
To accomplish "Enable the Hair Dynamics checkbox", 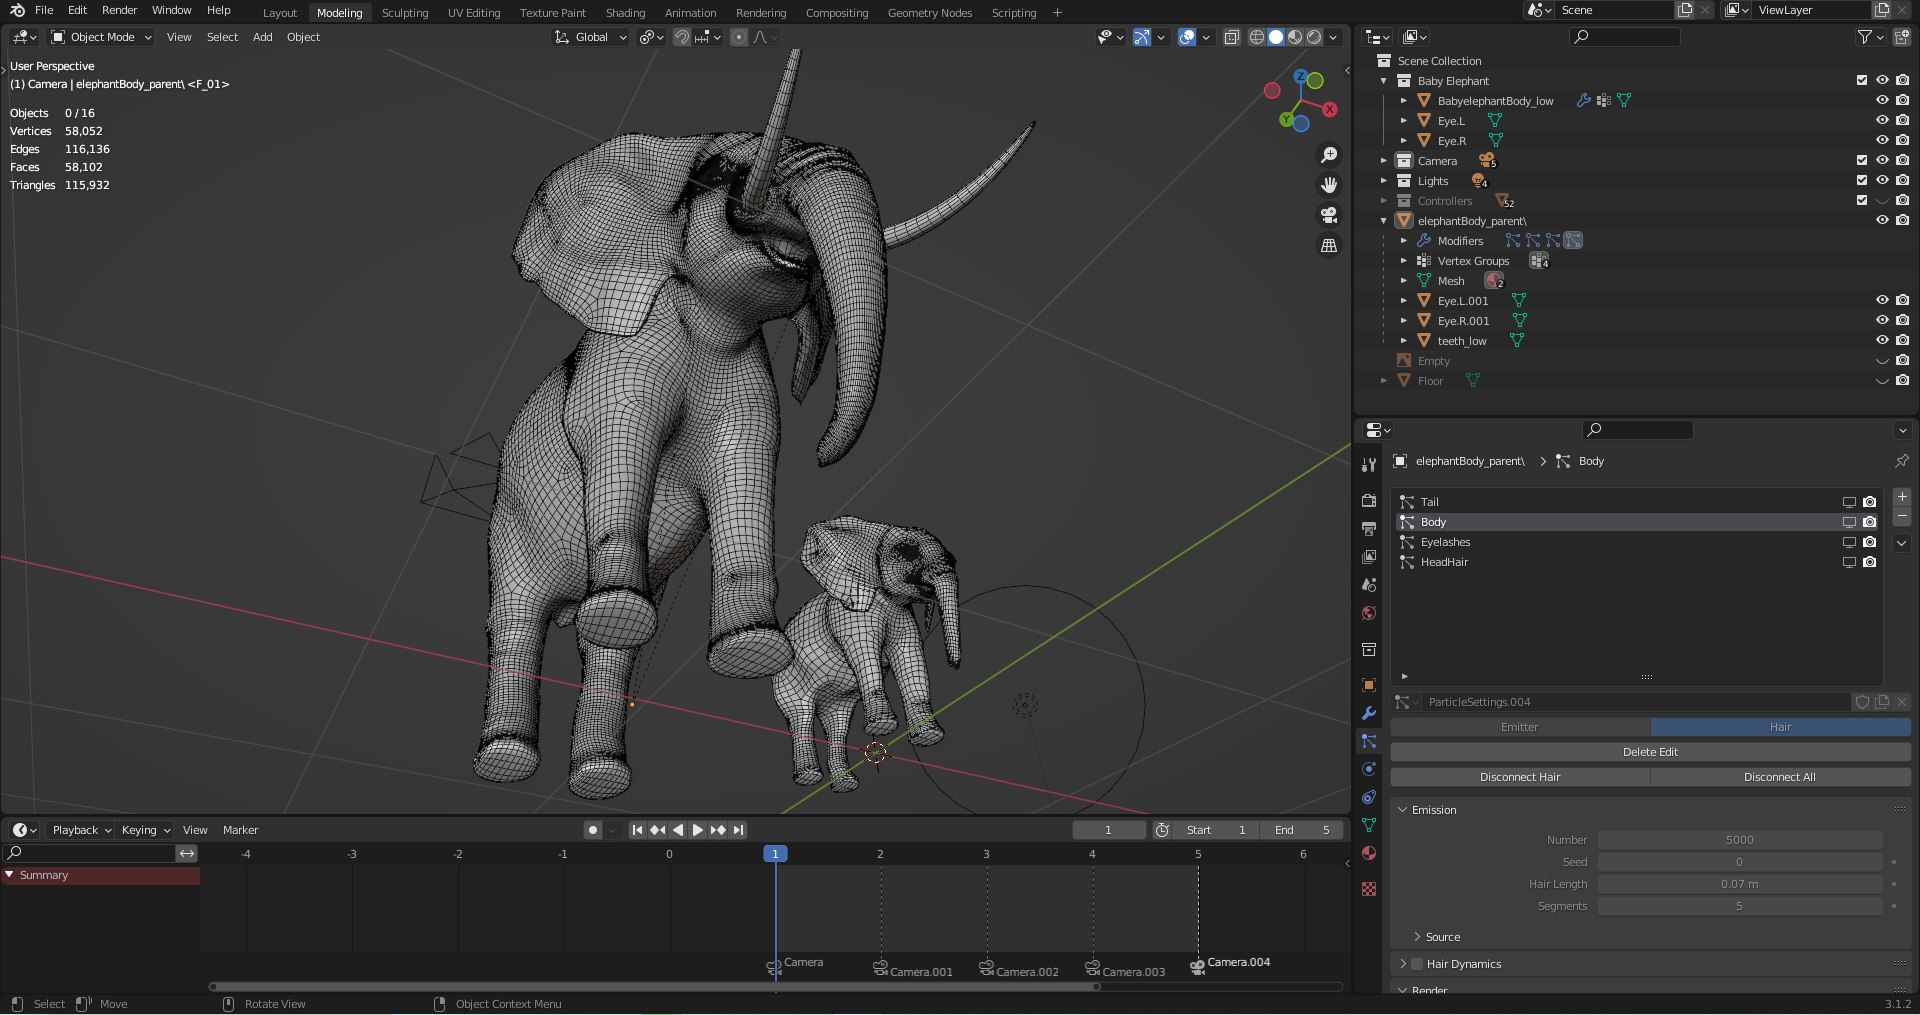I will click(x=1416, y=964).
